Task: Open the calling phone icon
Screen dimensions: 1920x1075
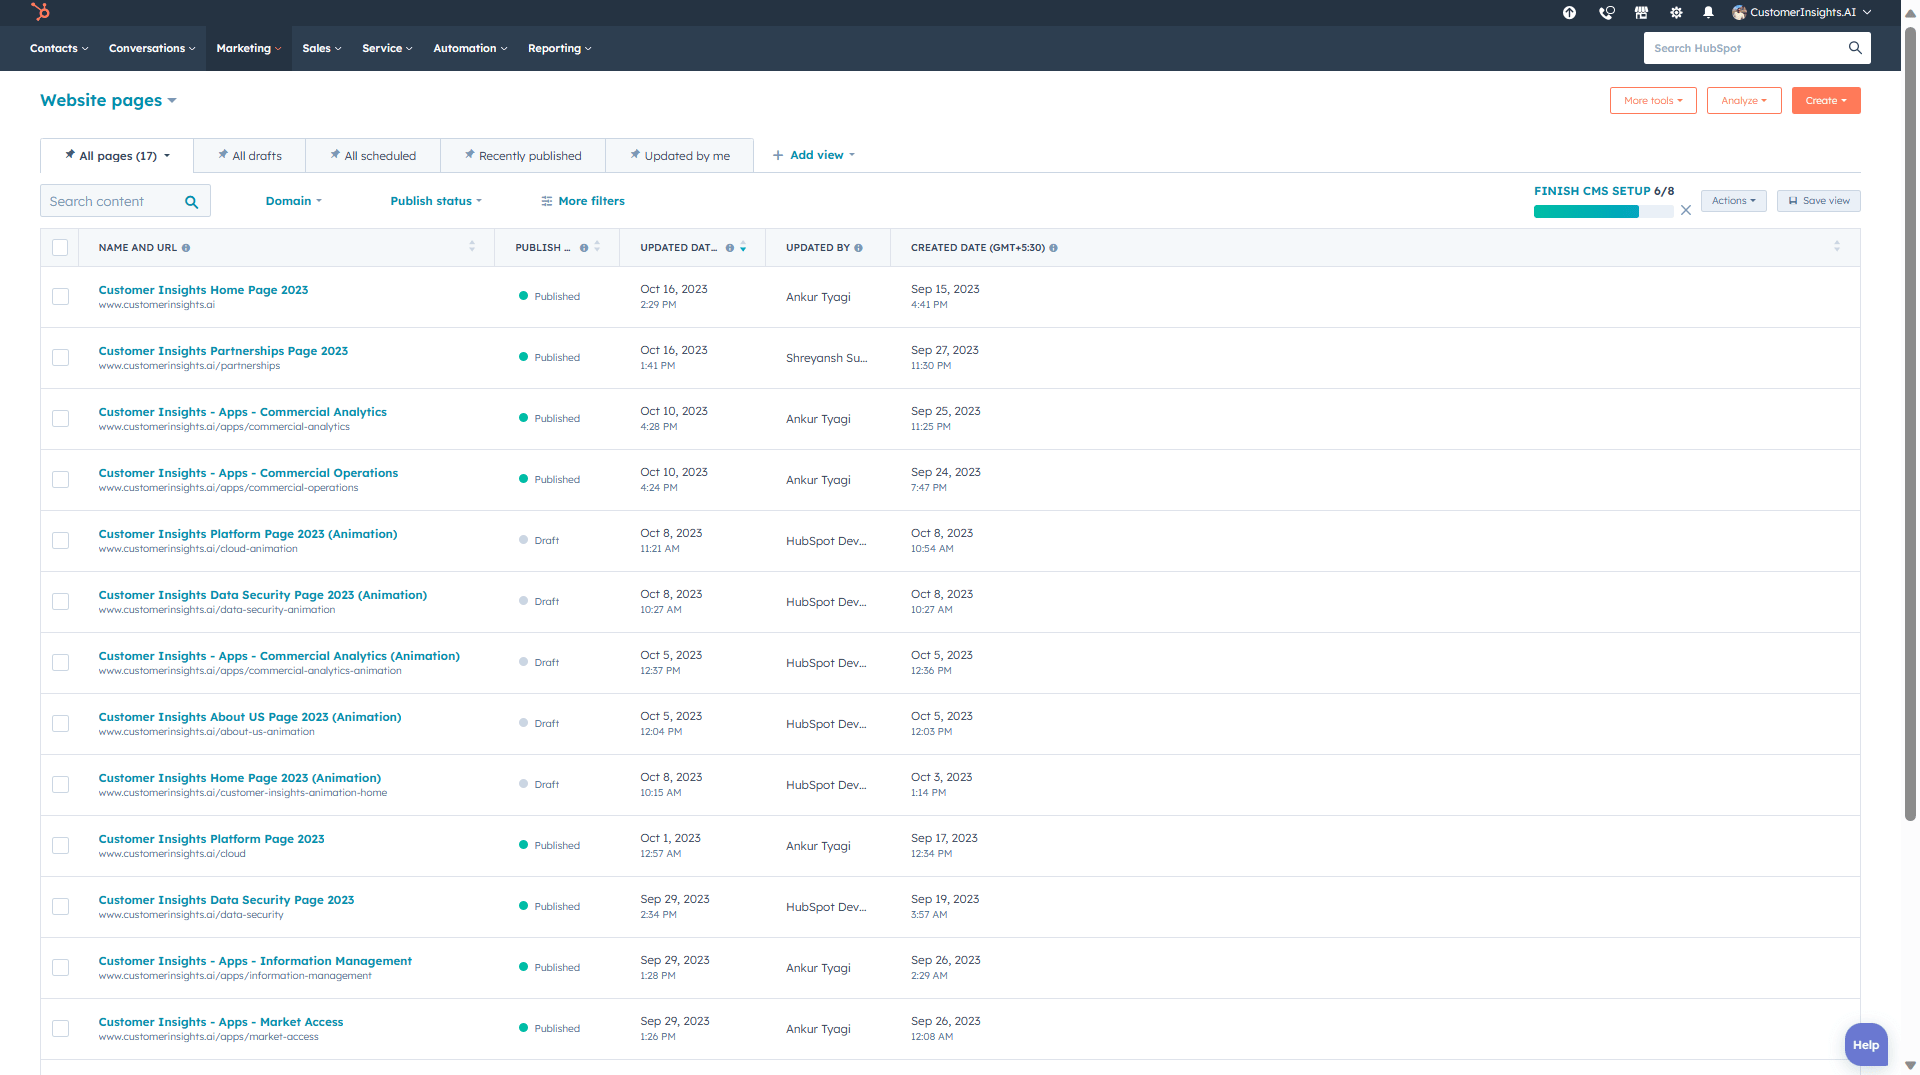Action: (1606, 13)
